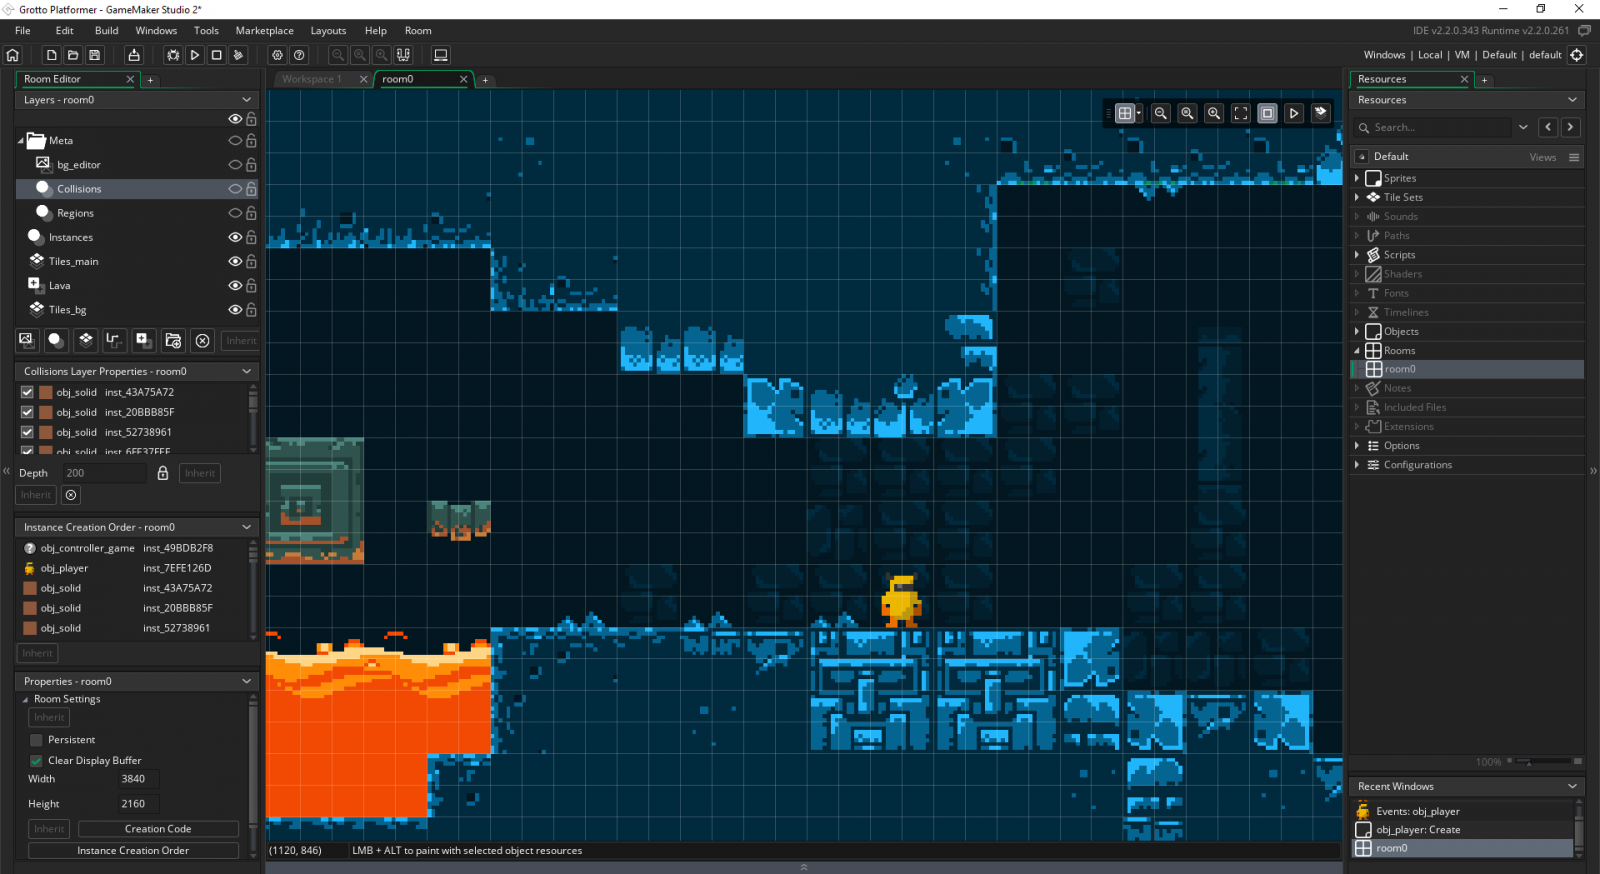
Task: Toggle visibility of the Meta folder
Action: point(235,141)
